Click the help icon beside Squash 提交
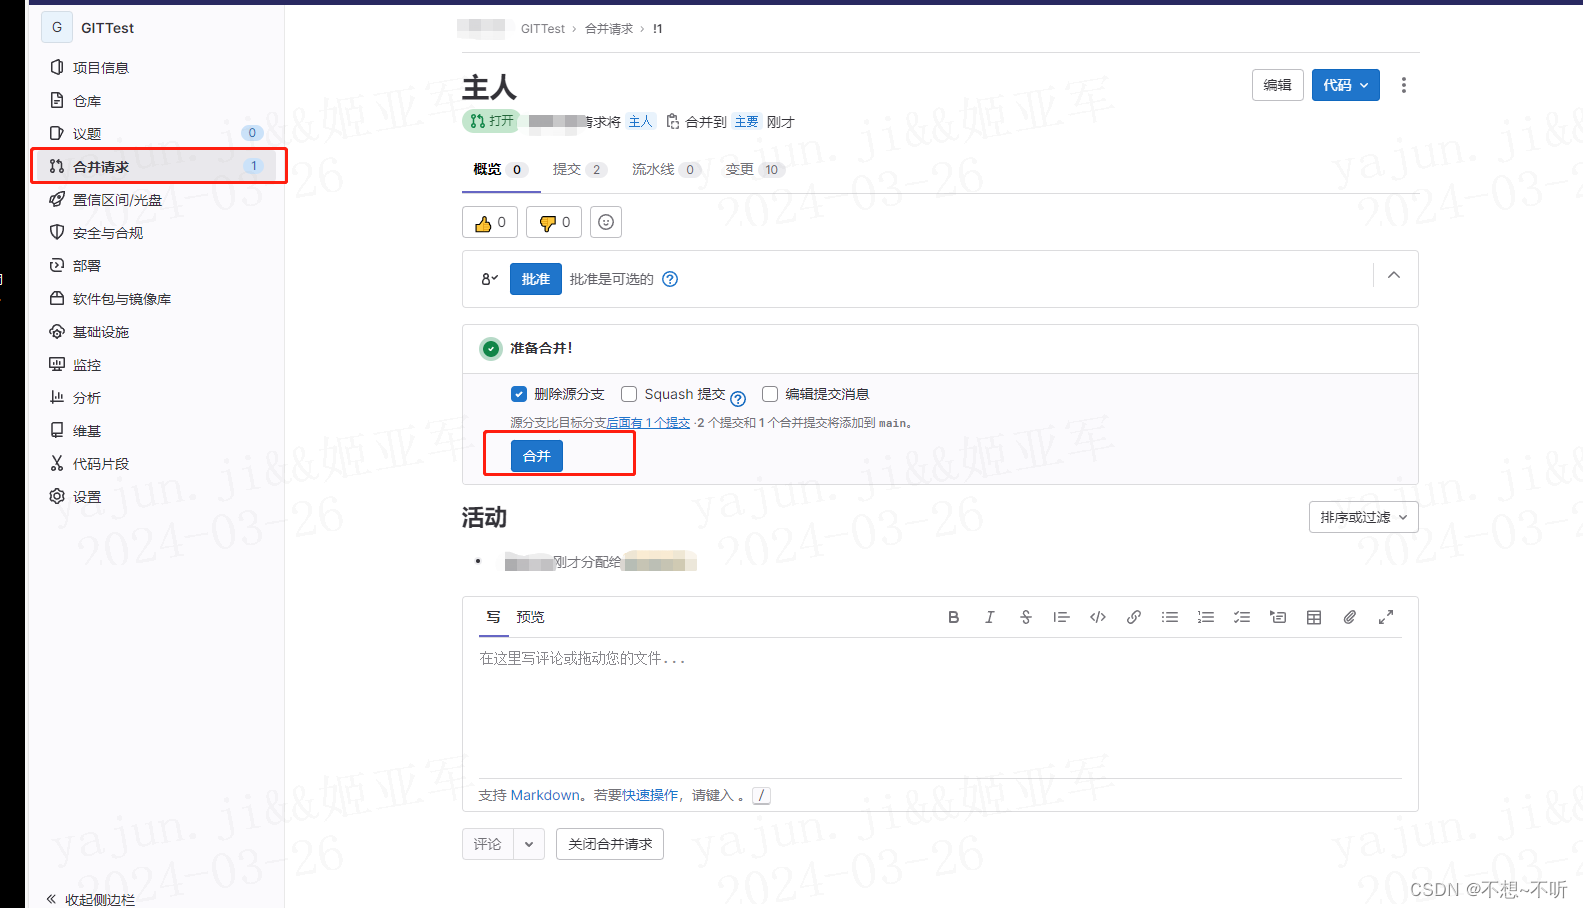The width and height of the screenshot is (1583, 908). pos(738,398)
